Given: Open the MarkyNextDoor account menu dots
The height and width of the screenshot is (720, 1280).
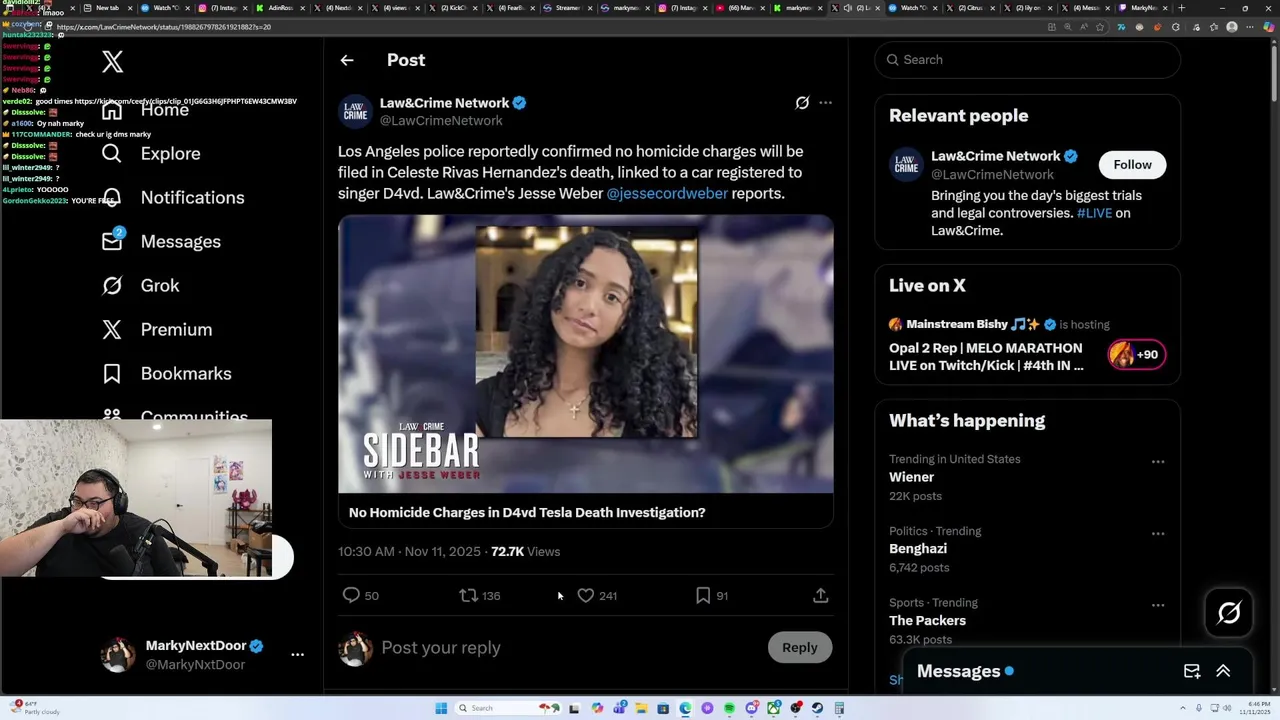Looking at the screenshot, I should [297, 654].
